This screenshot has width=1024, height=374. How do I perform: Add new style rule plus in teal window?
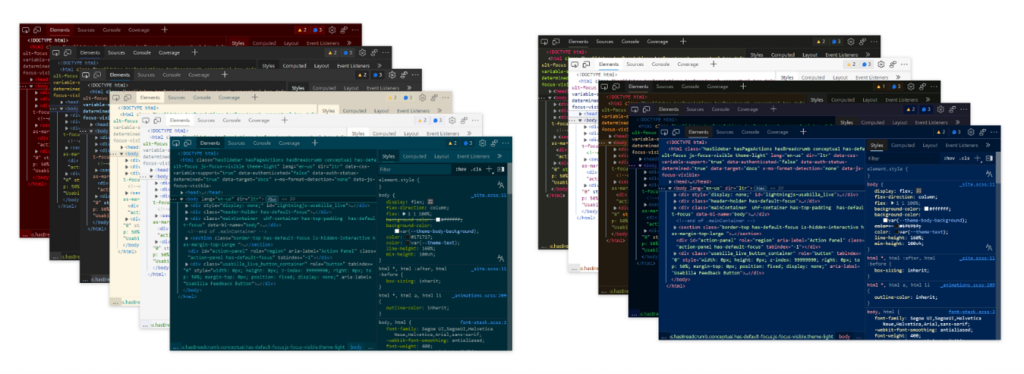click(x=490, y=169)
